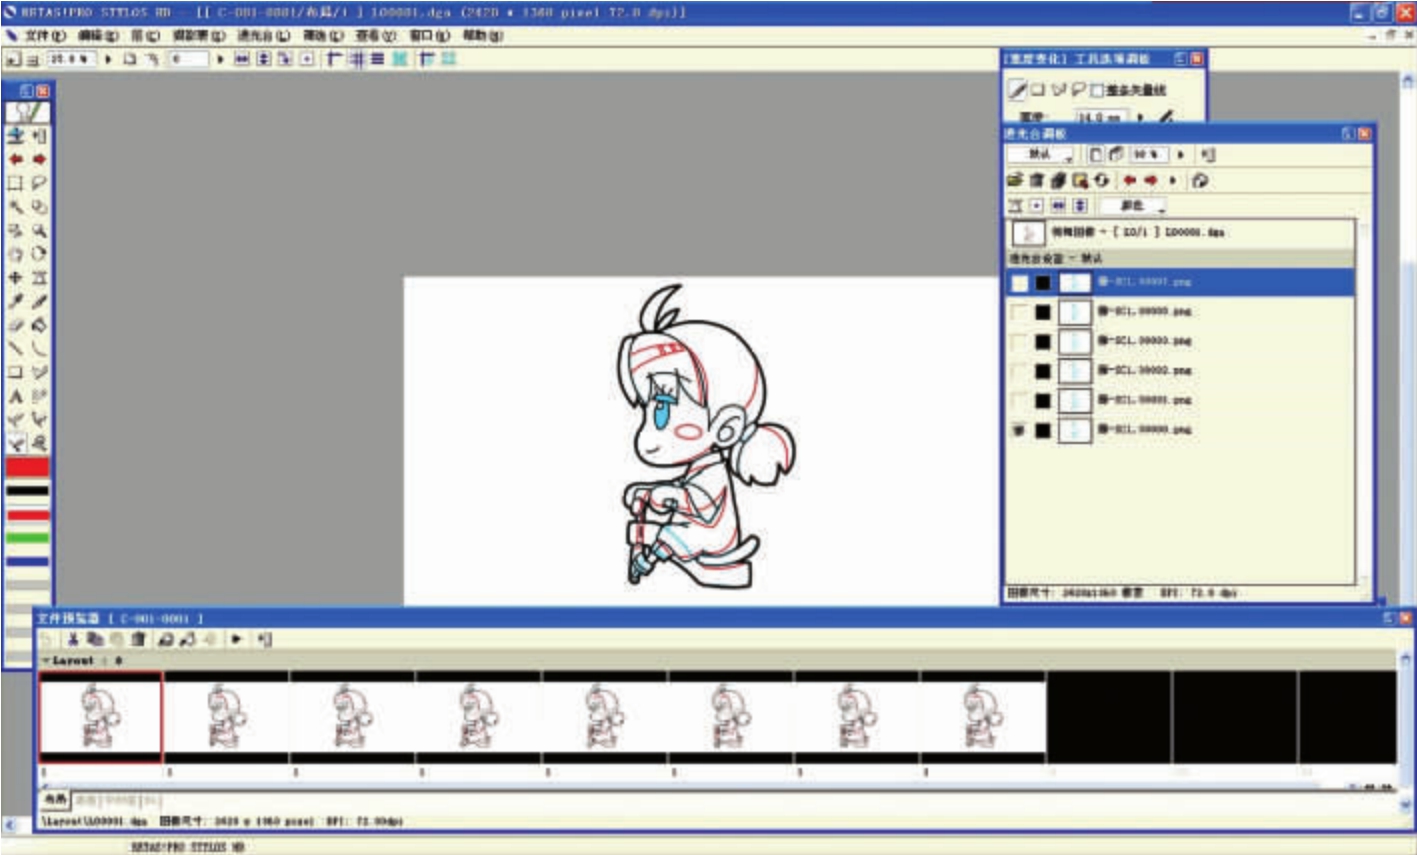This screenshot has width=1417, height=855.
Task: Click the trash icon in light table panel
Action: 1036,180
